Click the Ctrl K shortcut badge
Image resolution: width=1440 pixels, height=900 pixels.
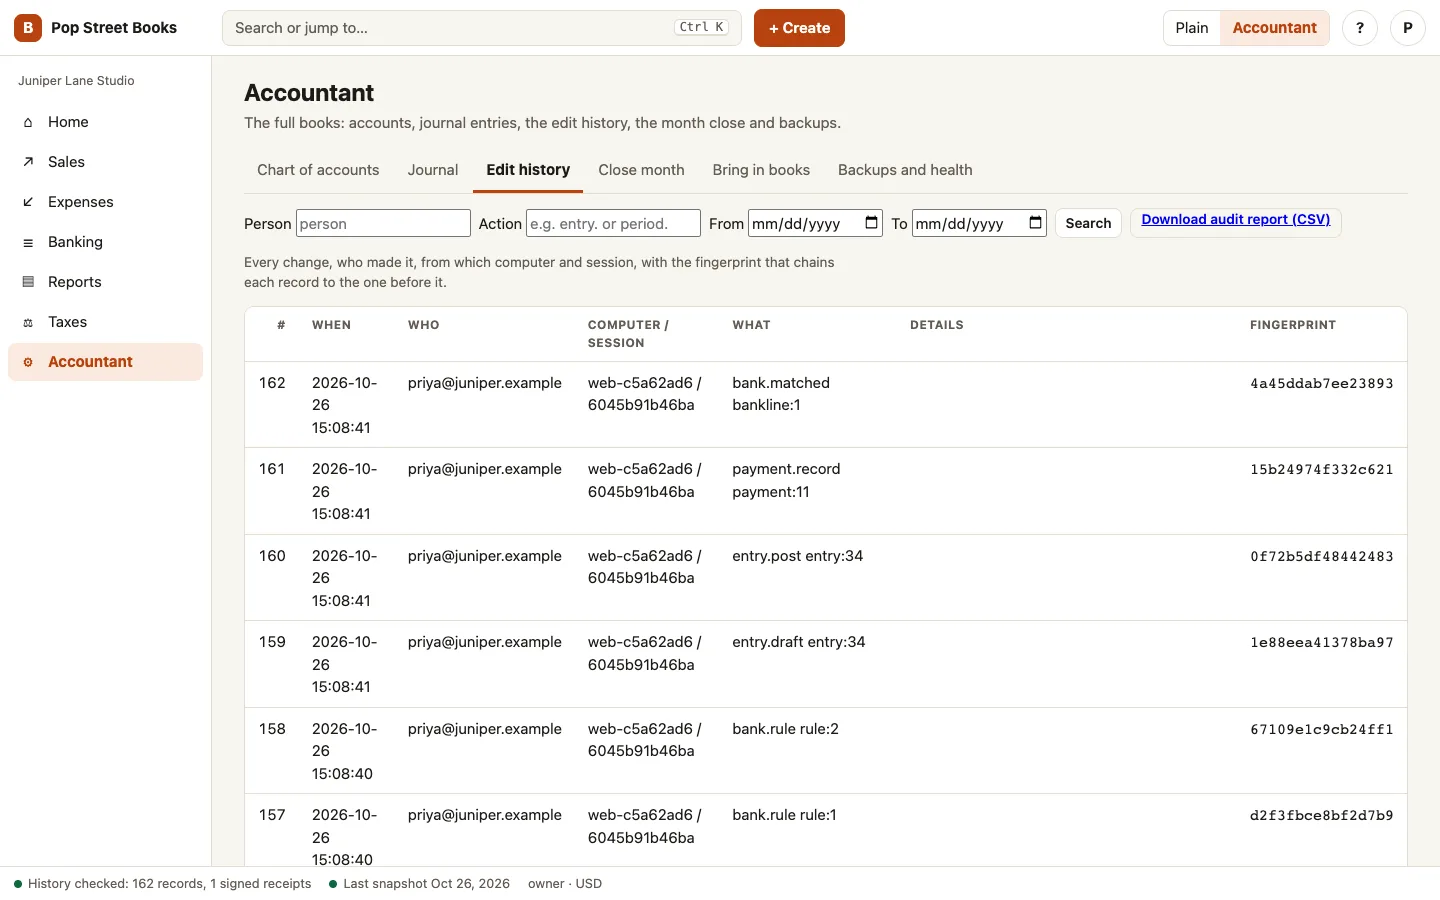[x=702, y=28]
